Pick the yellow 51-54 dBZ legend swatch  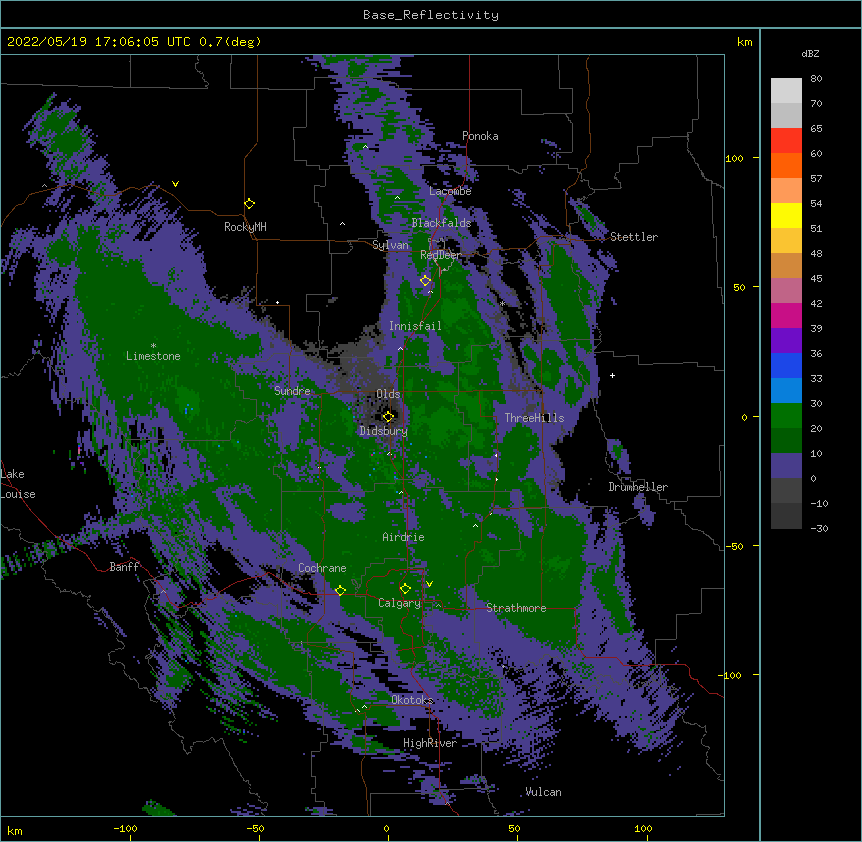pos(786,215)
